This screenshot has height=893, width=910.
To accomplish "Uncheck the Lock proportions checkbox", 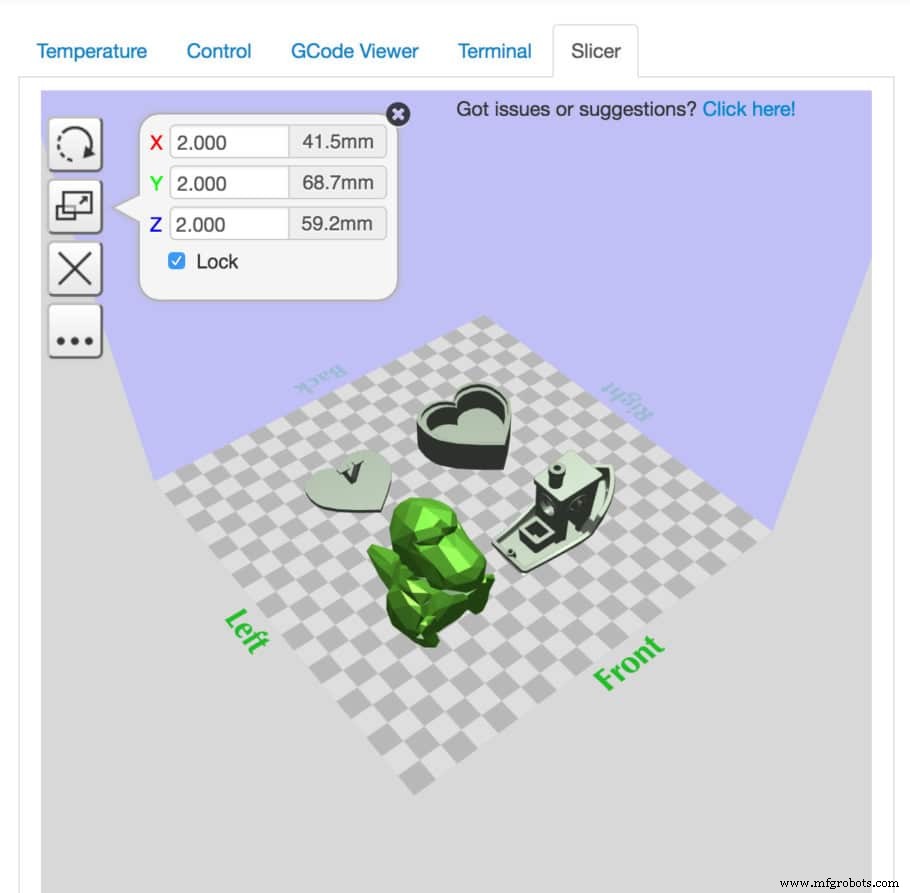I will (x=178, y=261).
